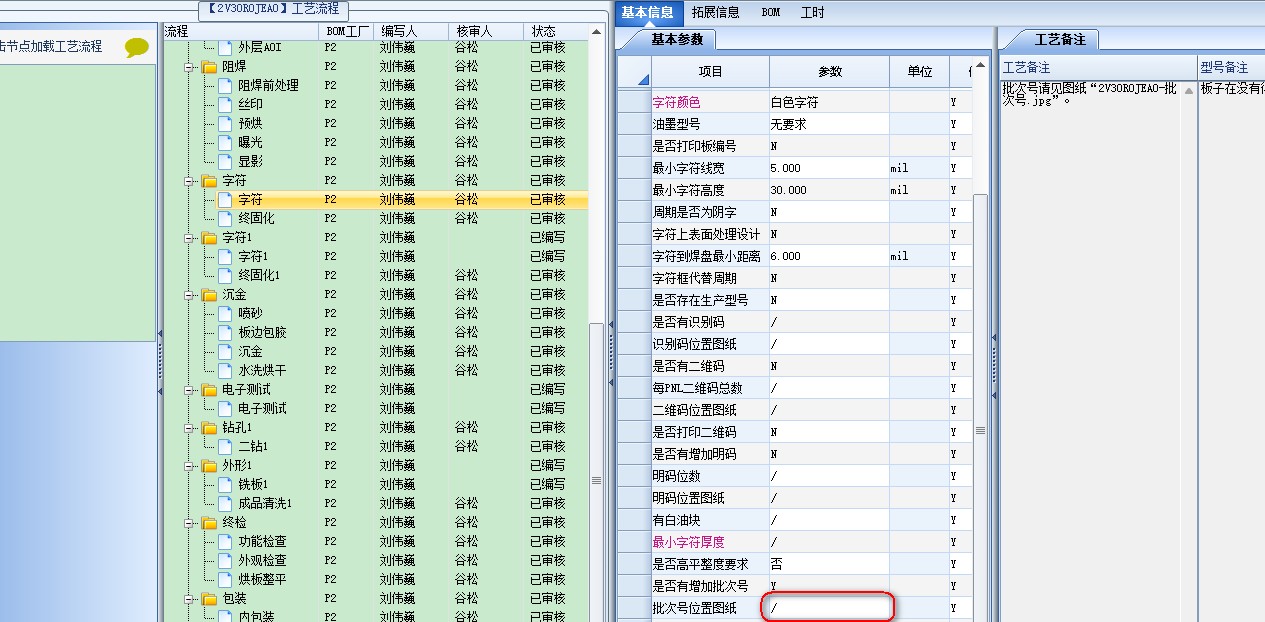Click the 状态 column header
Viewport: 1265px width, 622px height.
coord(555,32)
